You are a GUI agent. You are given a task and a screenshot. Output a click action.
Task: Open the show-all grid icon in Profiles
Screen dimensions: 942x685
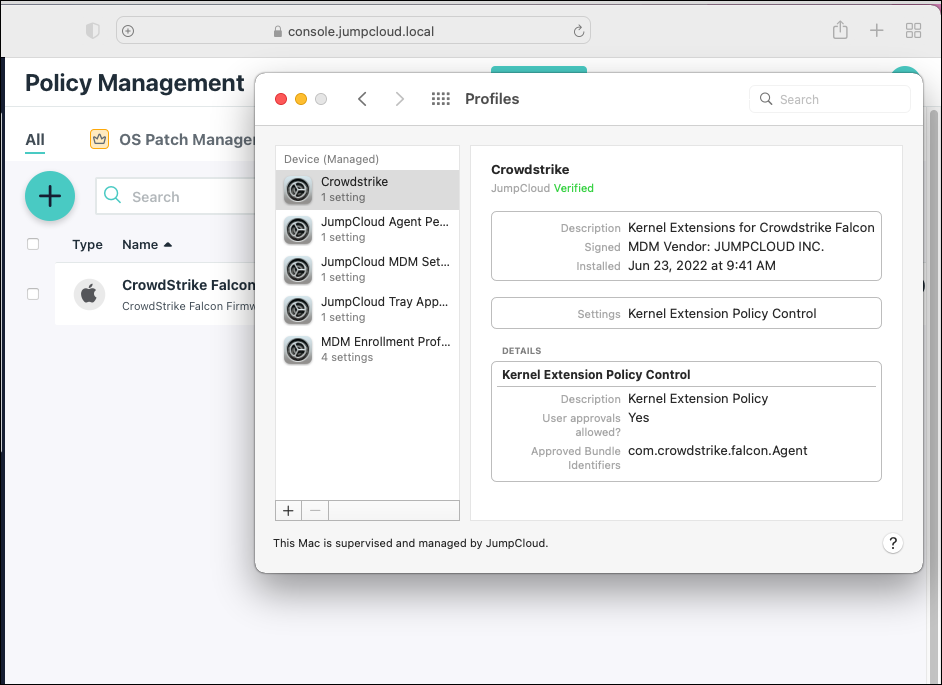(440, 99)
